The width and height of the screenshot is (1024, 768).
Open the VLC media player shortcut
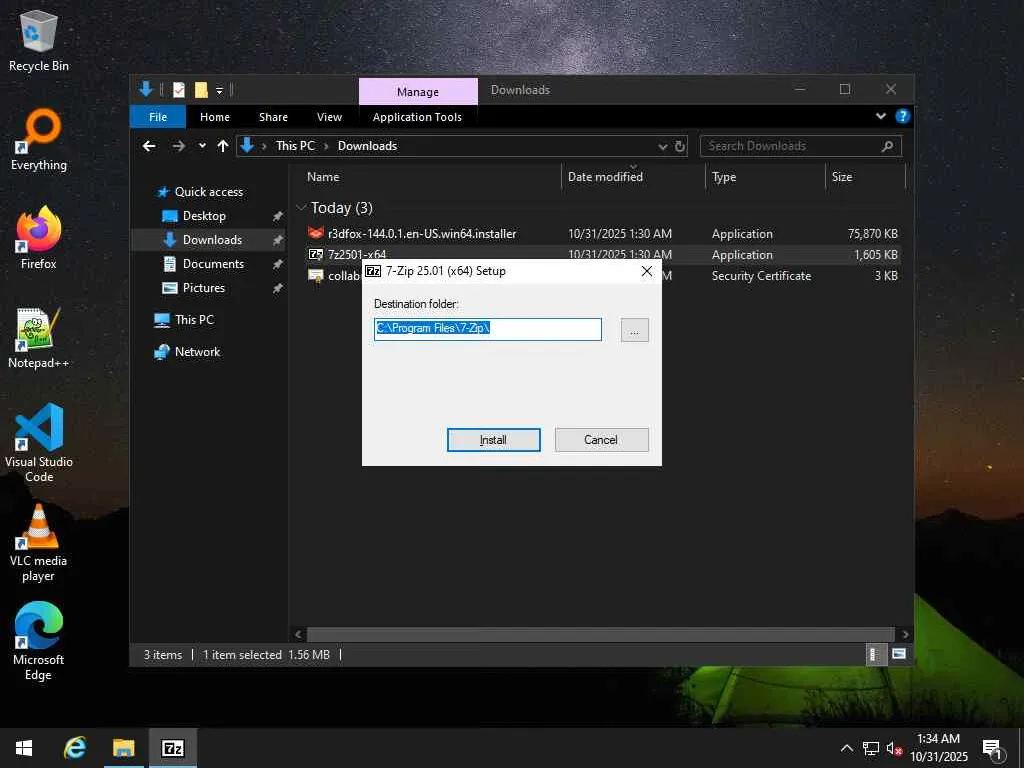point(39,543)
